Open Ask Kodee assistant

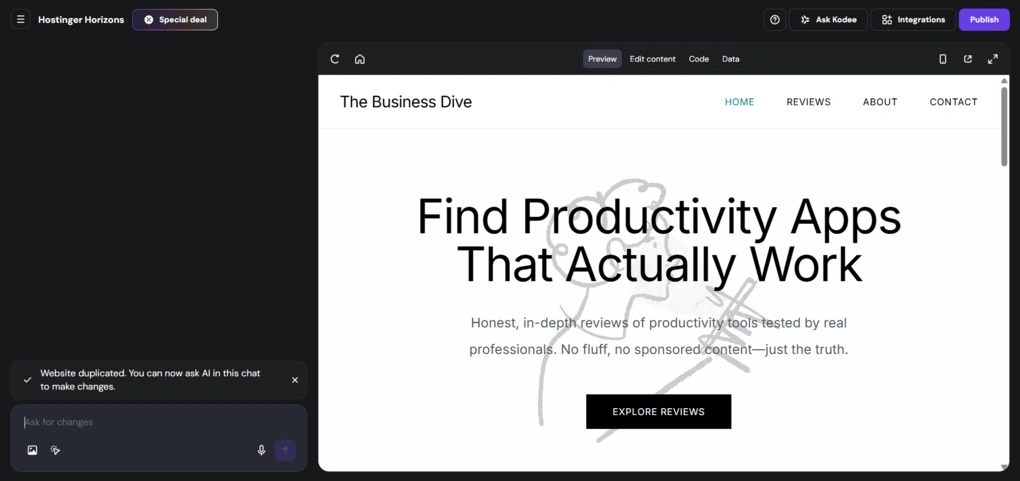[829, 19]
